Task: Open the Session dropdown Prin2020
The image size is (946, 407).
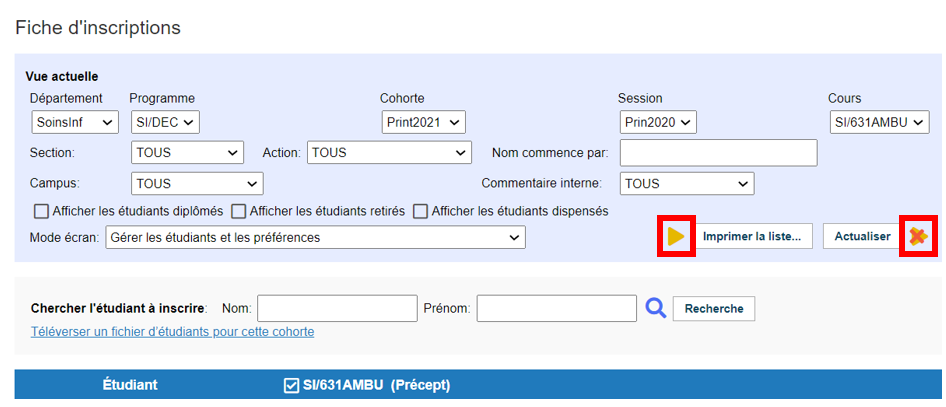Action: (658, 122)
